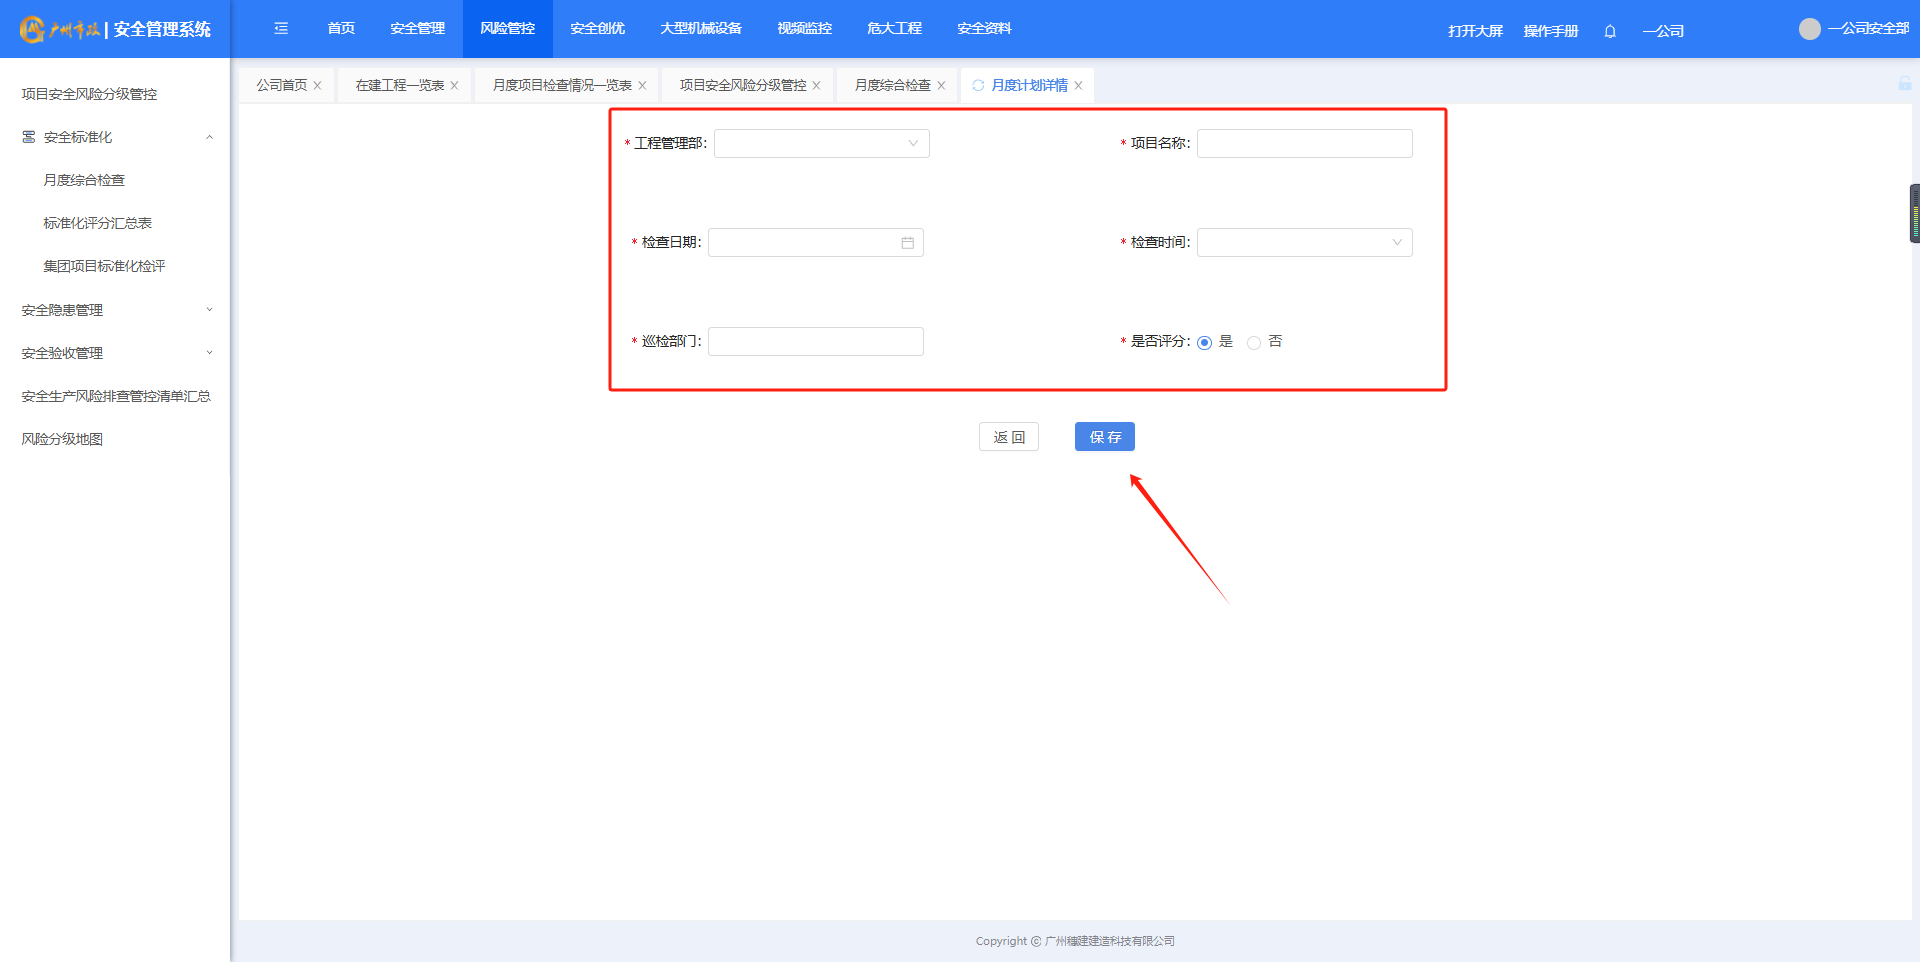Open the 安全管理 top menu
This screenshot has height=962, width=1920.
tap(417, 29)
